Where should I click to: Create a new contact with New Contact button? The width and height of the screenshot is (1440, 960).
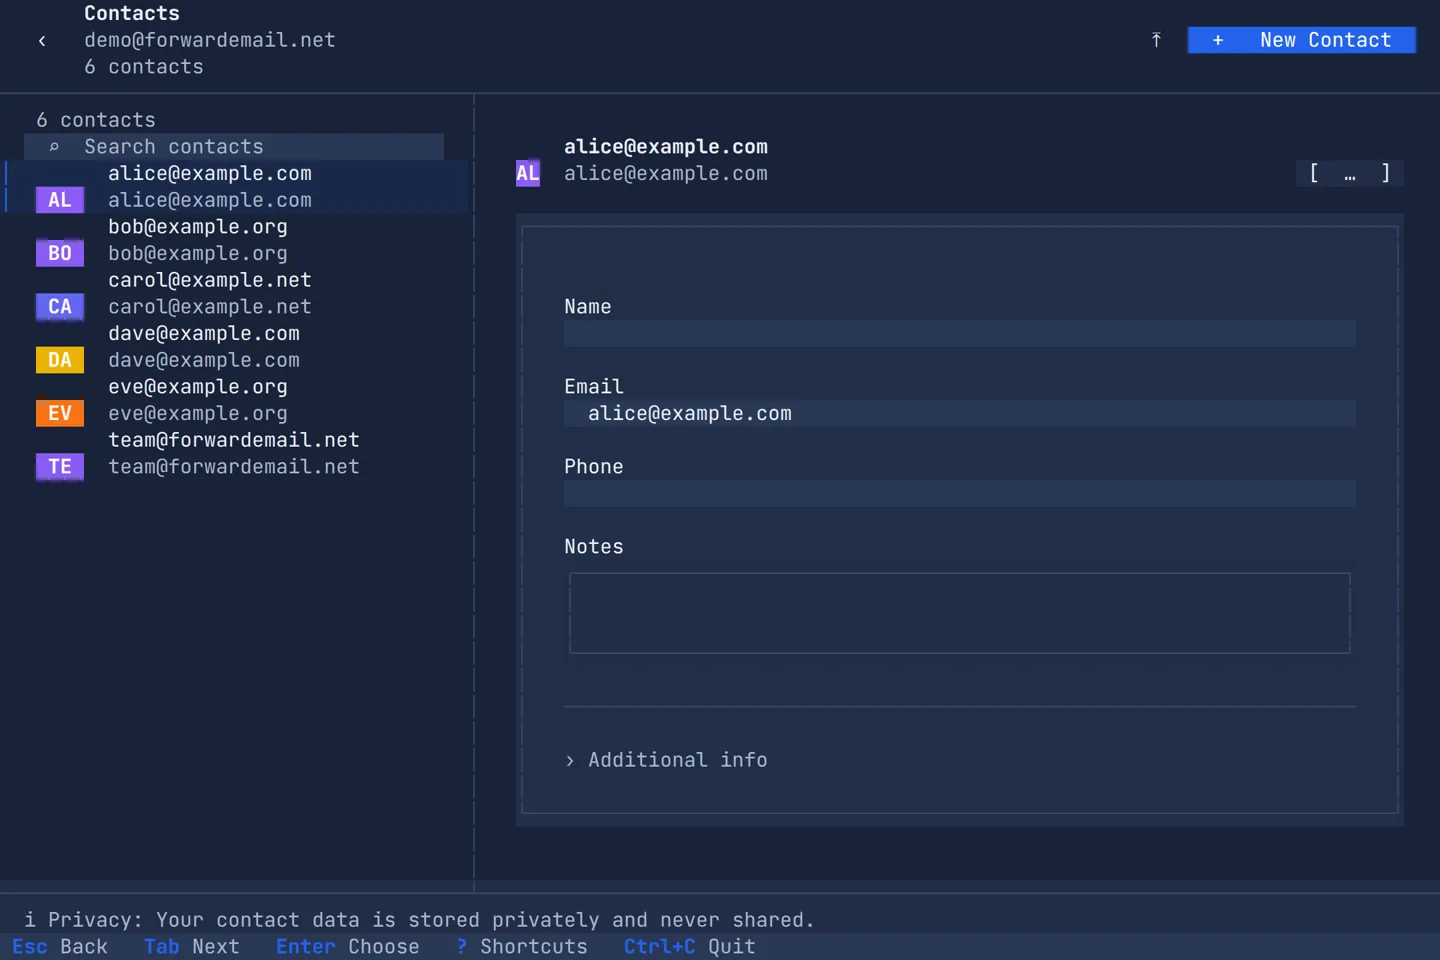(x=1301, y=40)
